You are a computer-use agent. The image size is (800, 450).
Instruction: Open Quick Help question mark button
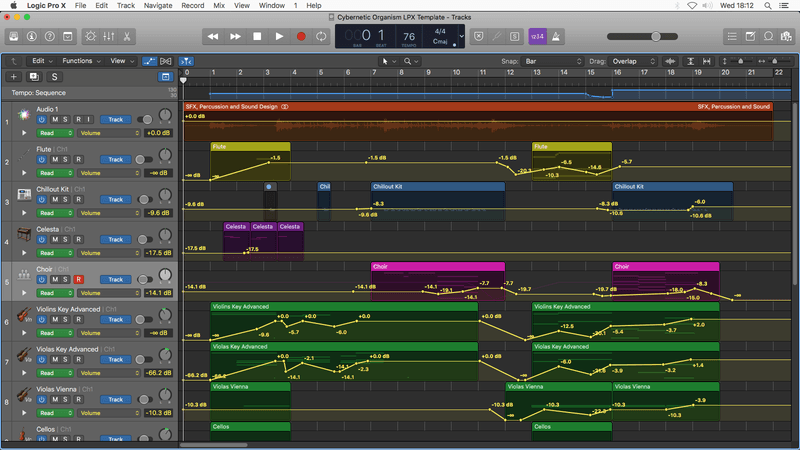click(x=49, y=36)
